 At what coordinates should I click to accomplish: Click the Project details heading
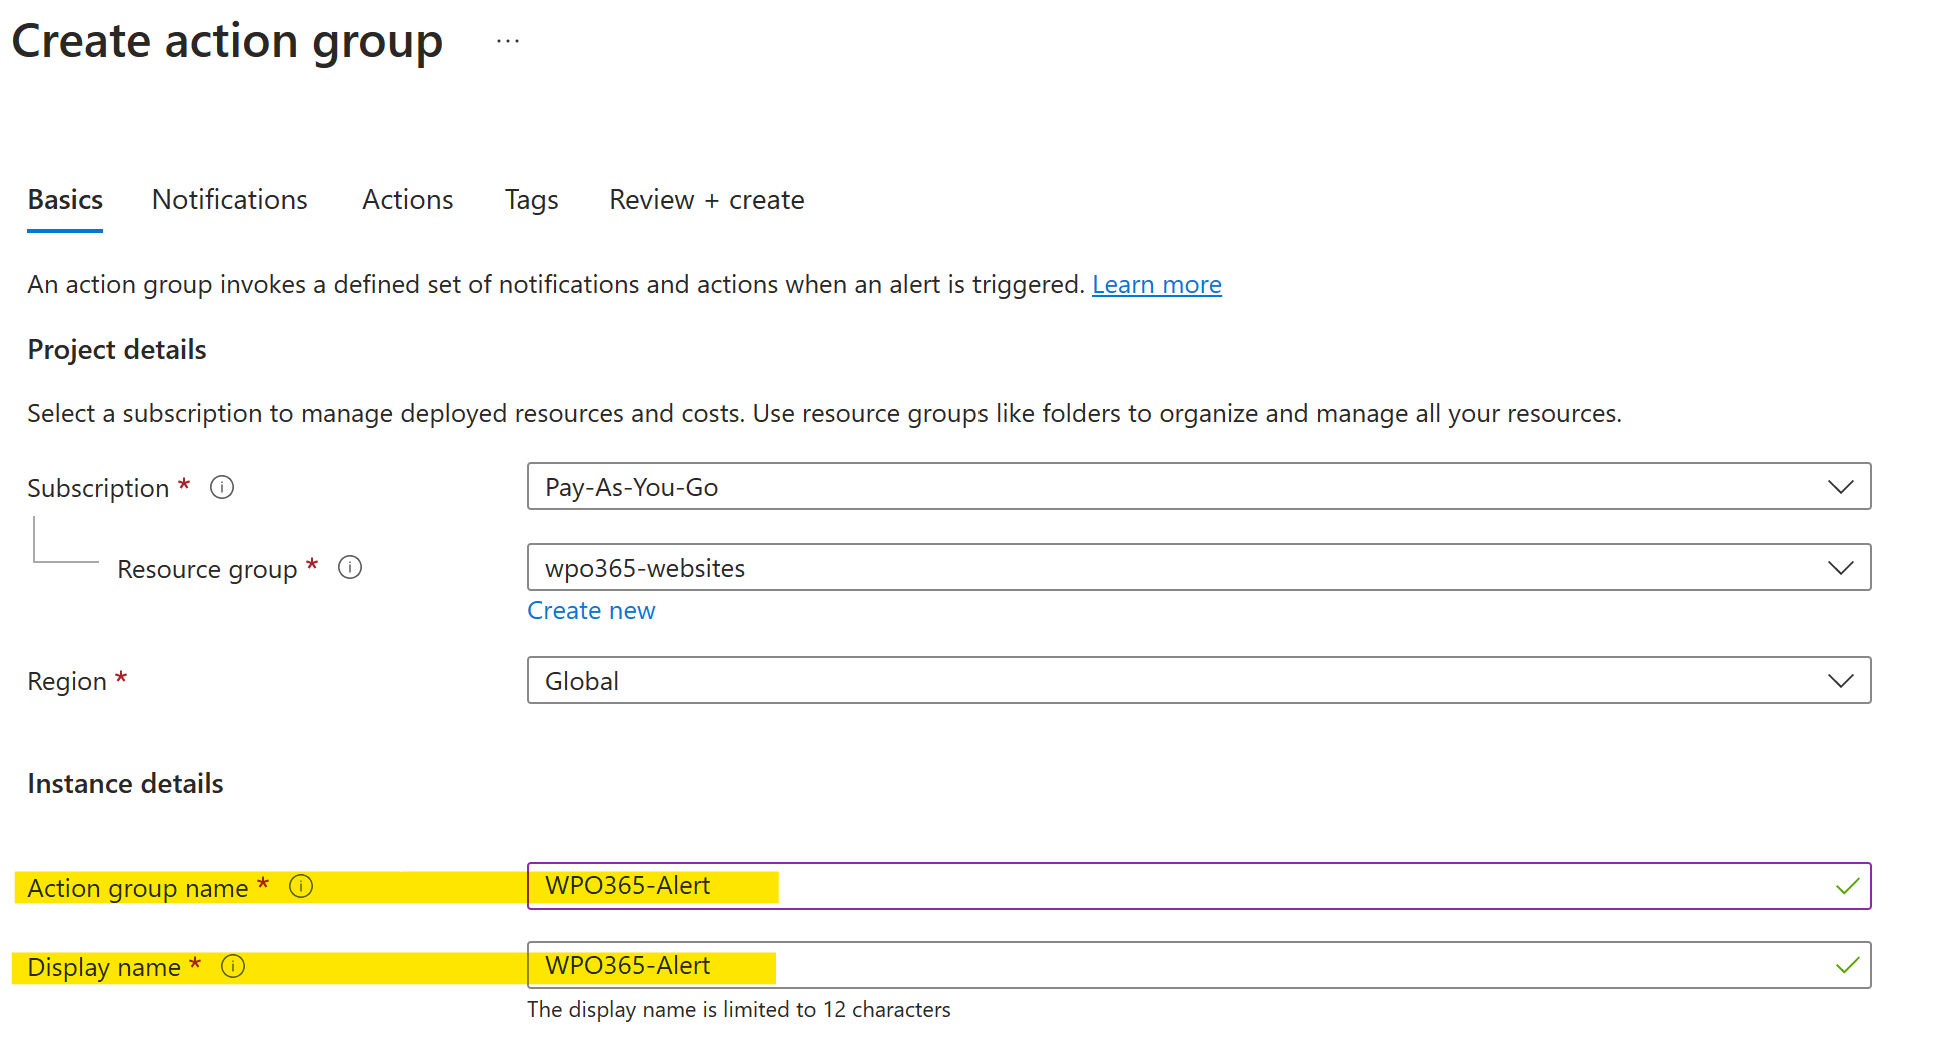117,350
